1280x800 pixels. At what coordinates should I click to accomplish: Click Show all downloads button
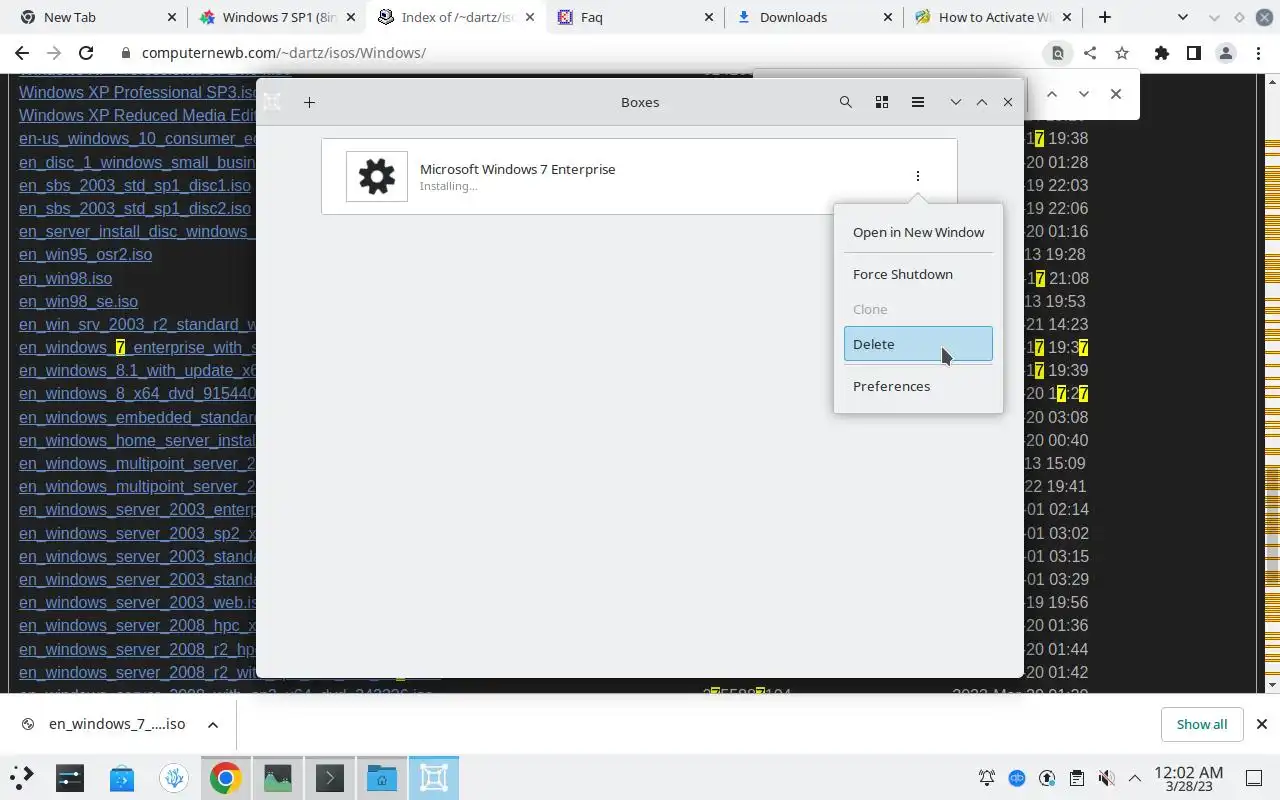(x=1201, y=724)
